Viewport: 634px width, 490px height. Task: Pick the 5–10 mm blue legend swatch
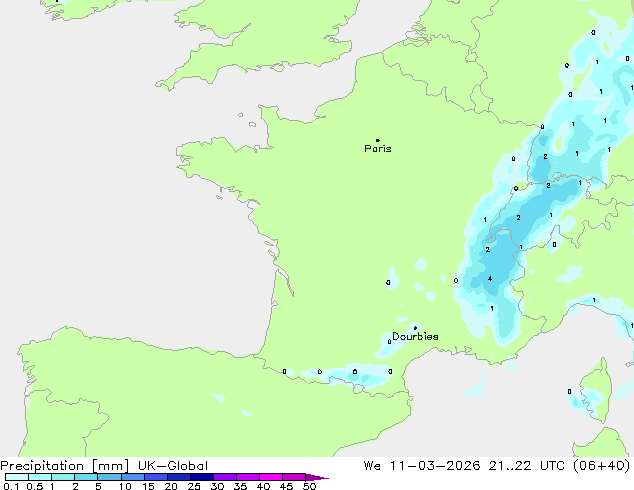[x=109, y=477]
